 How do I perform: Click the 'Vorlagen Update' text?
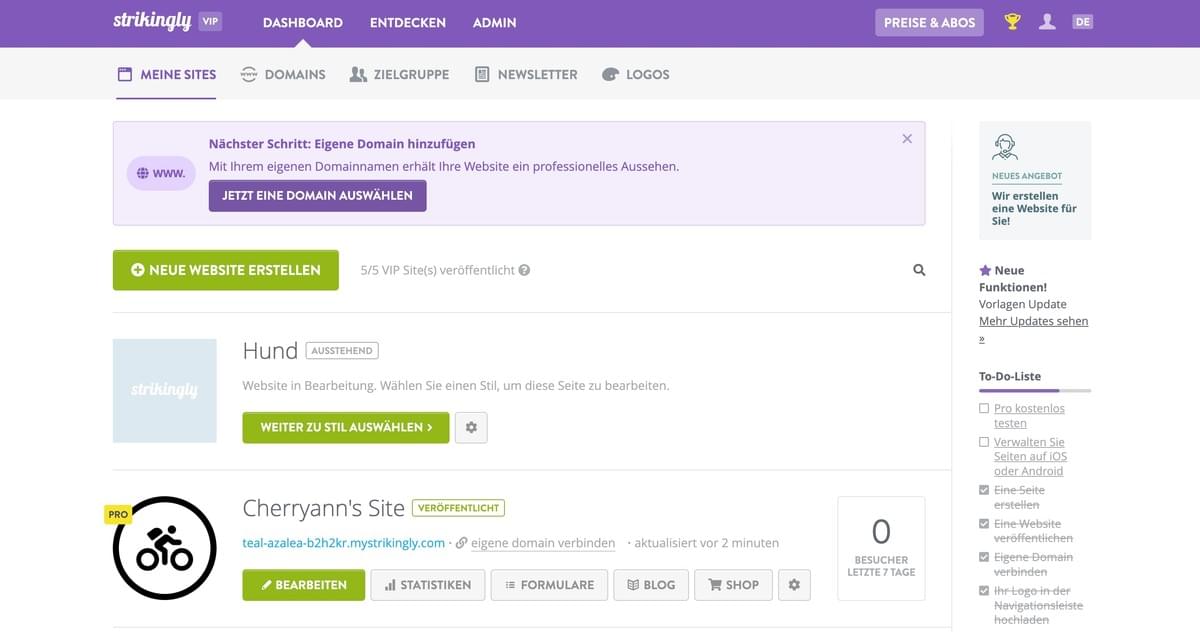[1023, 304]
